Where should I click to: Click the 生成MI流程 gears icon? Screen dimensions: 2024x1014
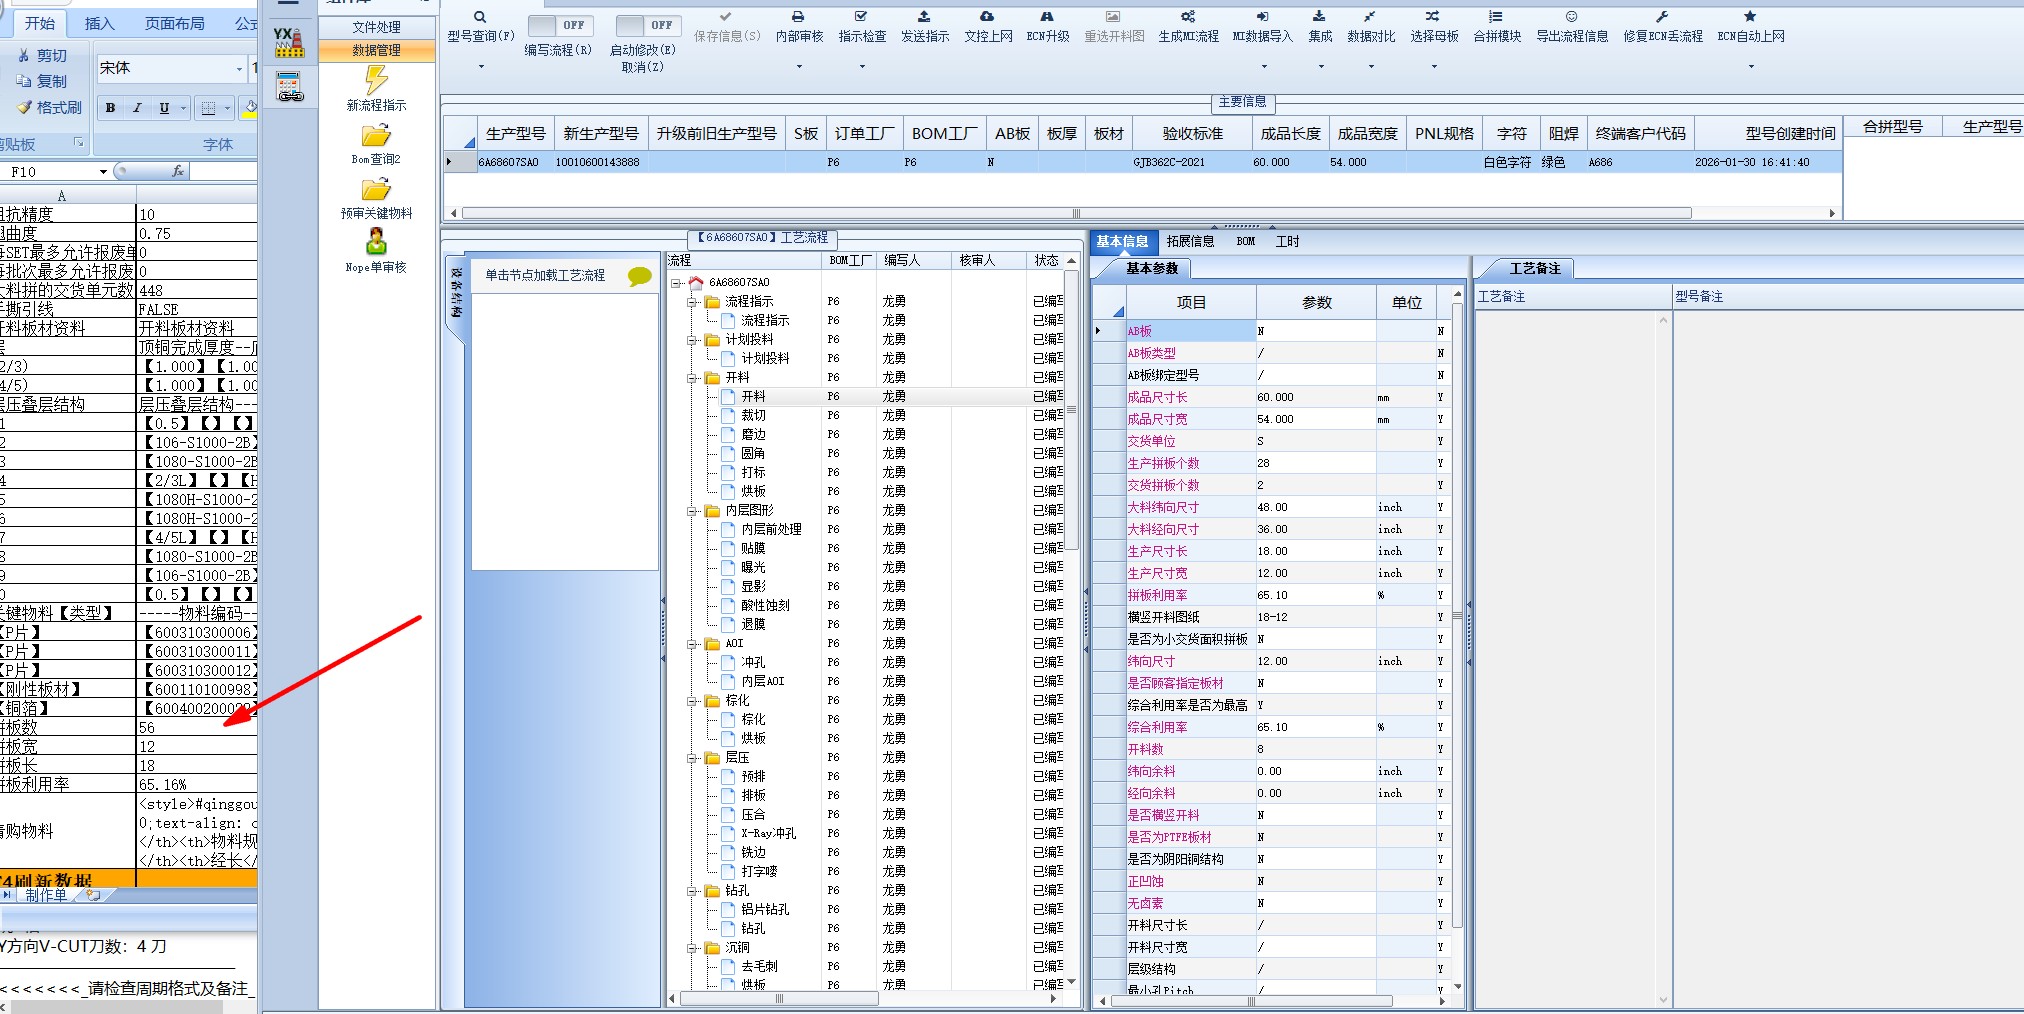[1188, 17]
